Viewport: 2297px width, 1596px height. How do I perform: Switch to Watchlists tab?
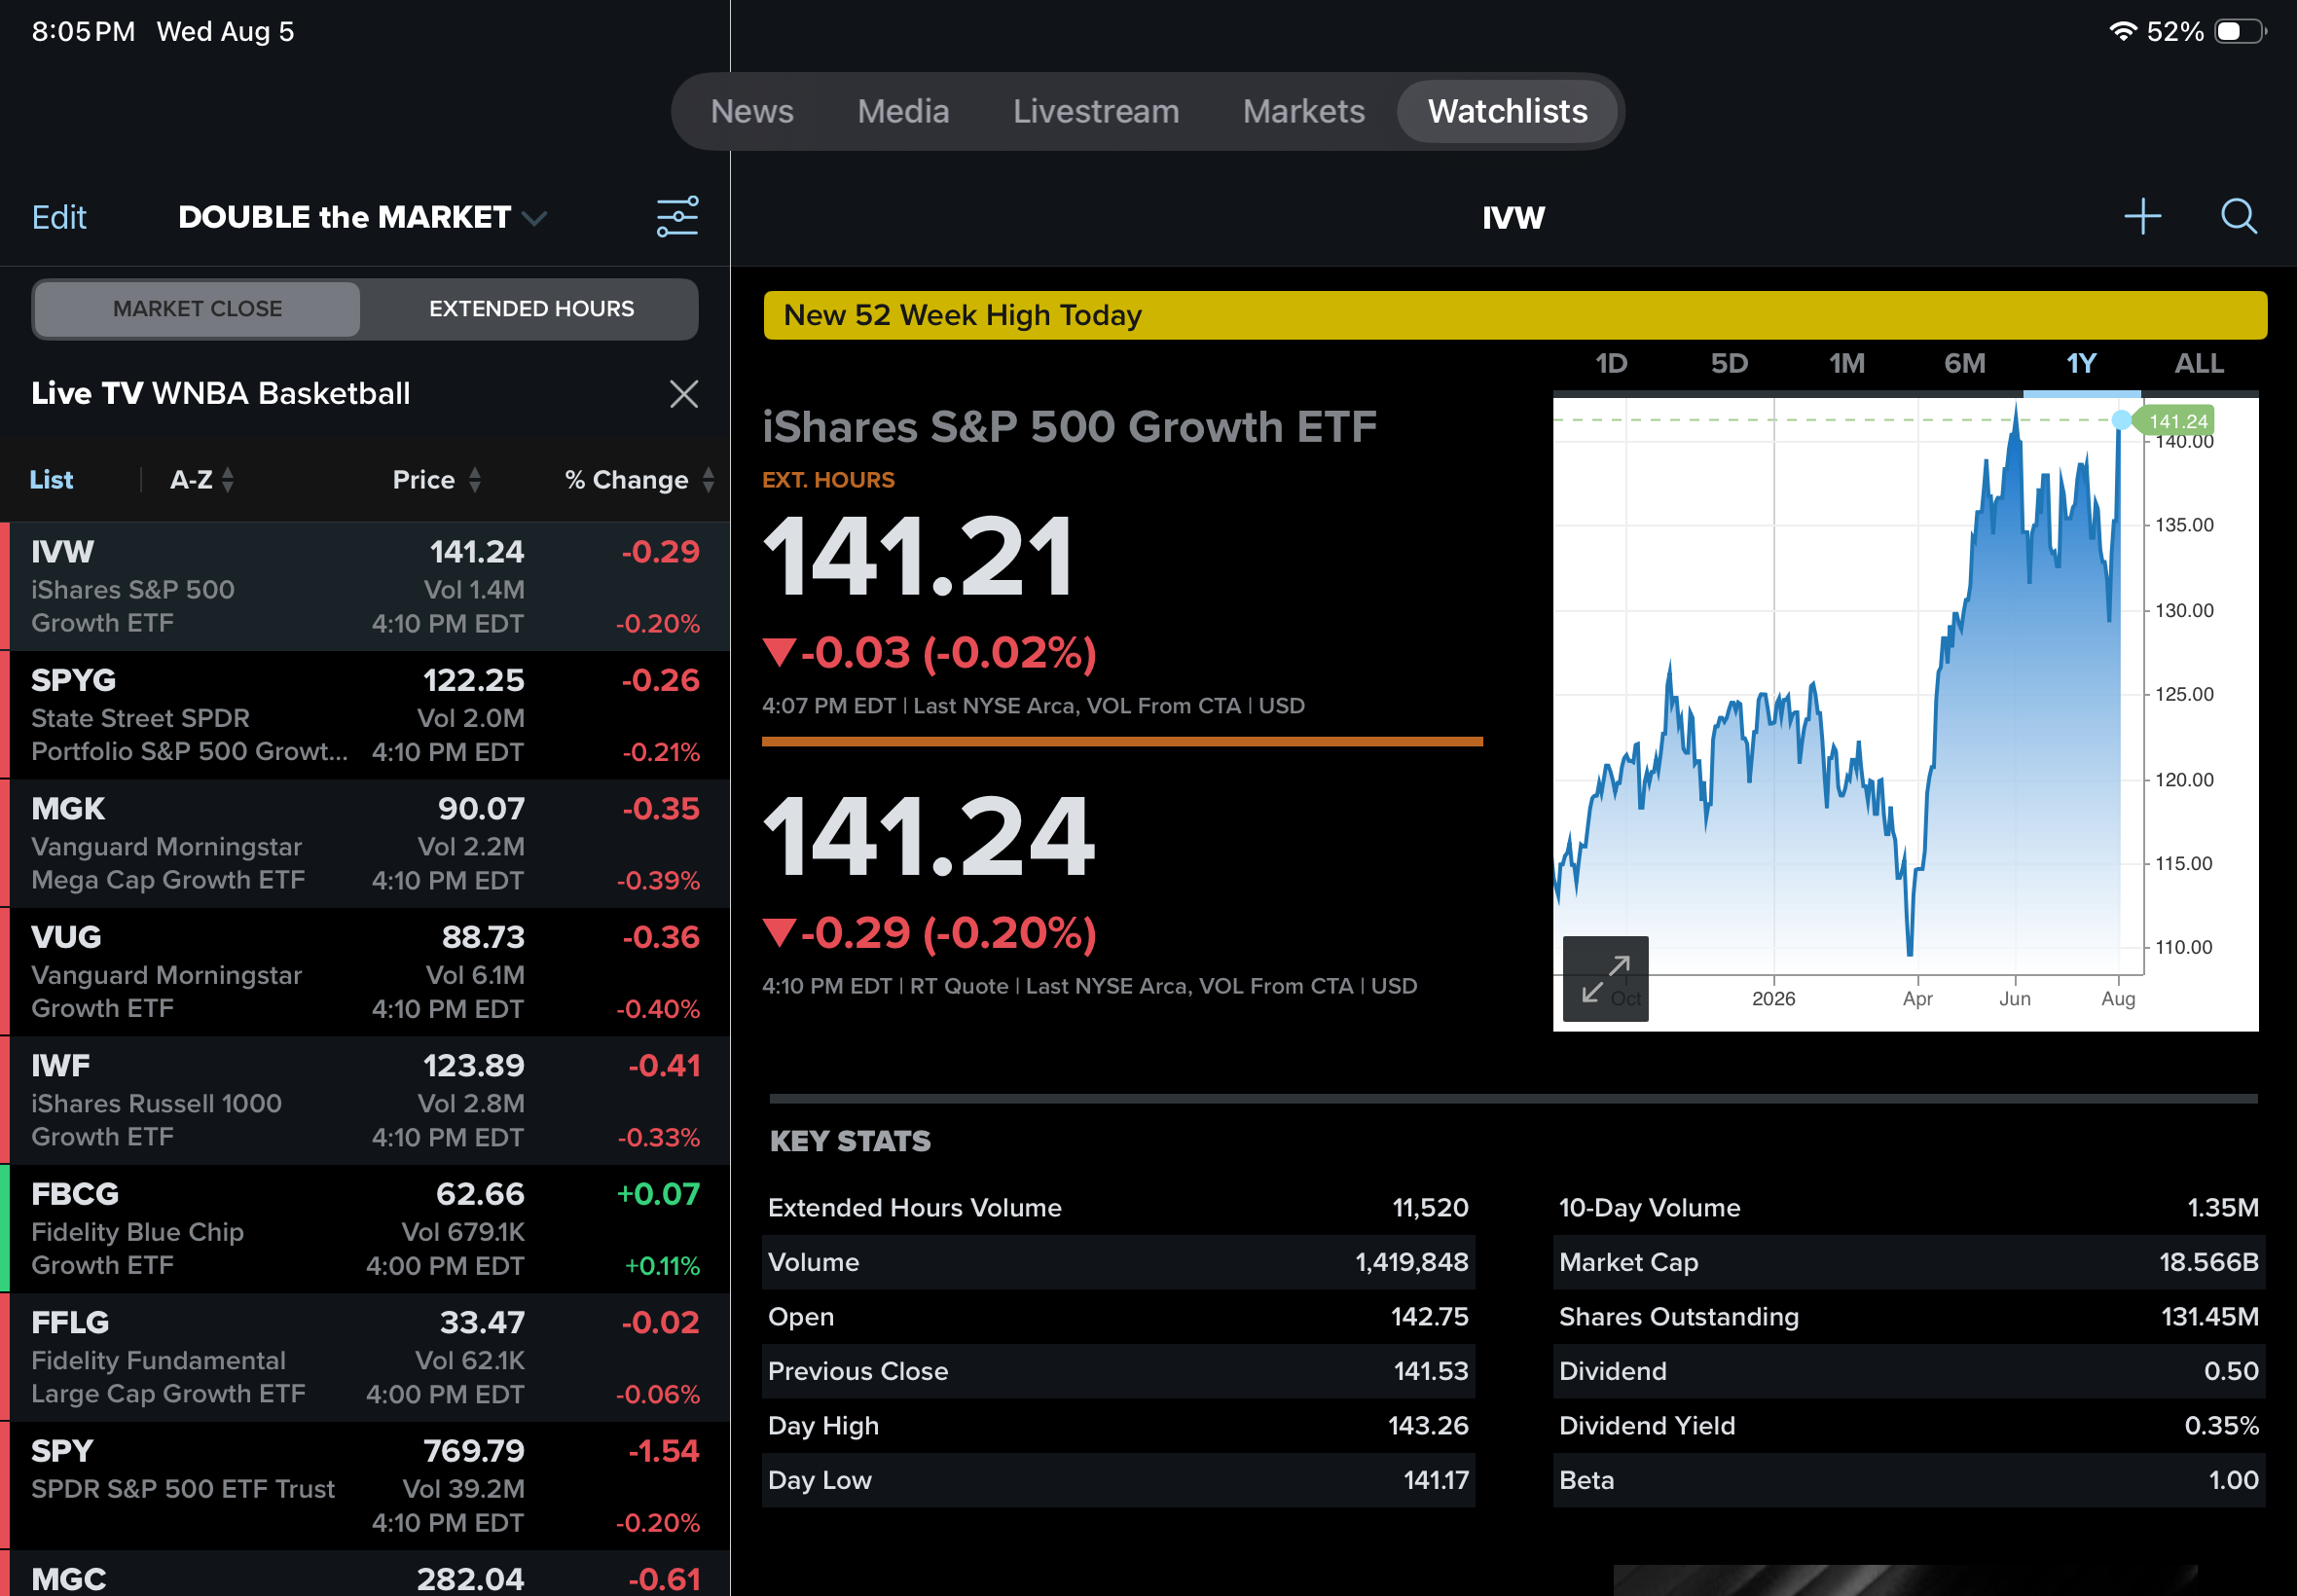[1507, 111]
